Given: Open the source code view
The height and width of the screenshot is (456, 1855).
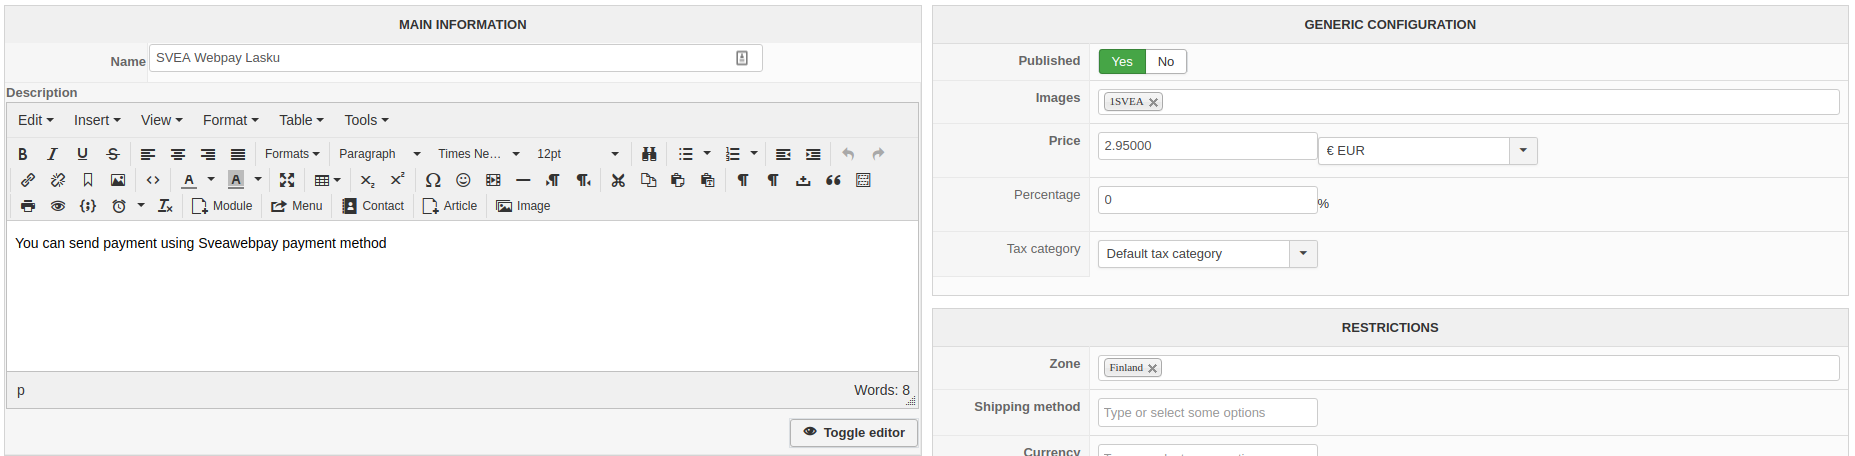Looking at the screenshot, I should point(153,180).
